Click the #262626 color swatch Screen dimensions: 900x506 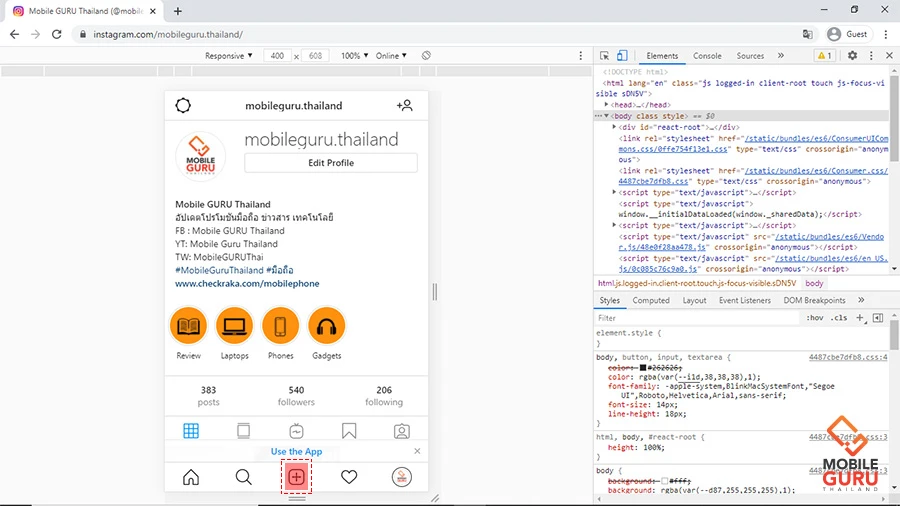tap(644, 367)
